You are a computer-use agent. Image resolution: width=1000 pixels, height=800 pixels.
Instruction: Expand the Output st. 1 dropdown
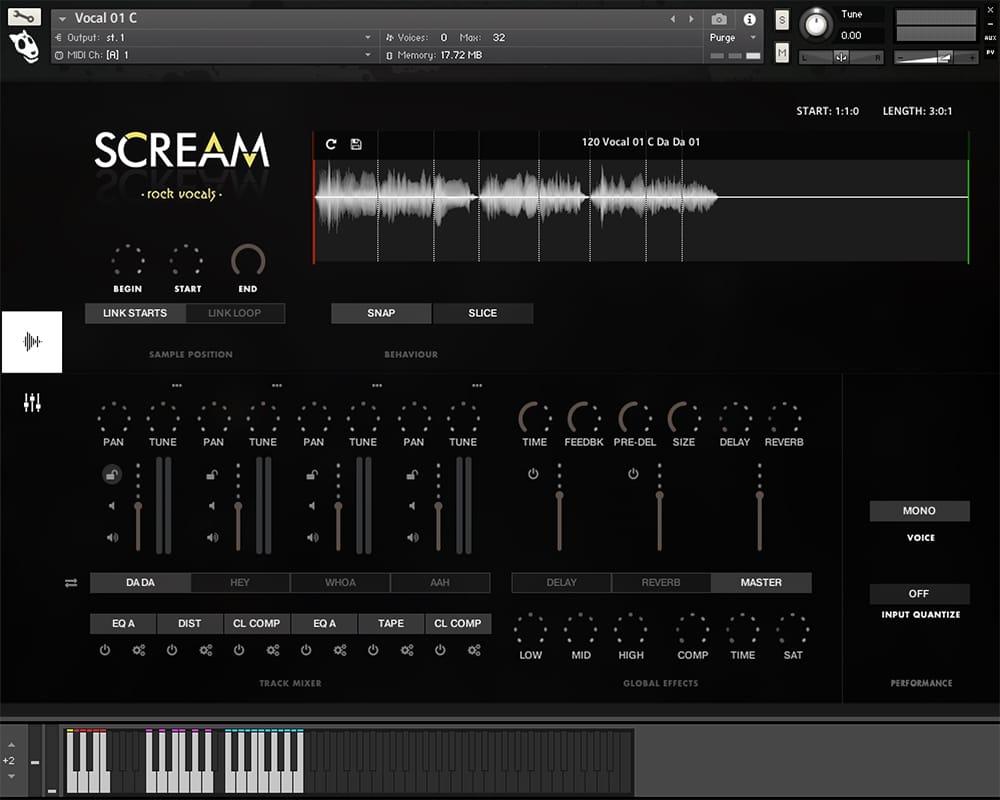pos(367,38)
